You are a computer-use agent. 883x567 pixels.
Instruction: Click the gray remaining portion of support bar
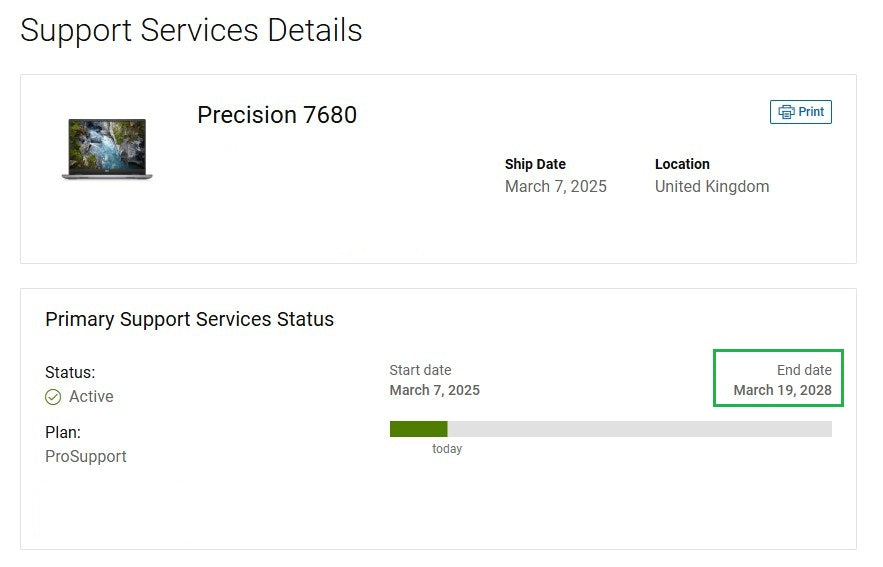tap(640, 429)
